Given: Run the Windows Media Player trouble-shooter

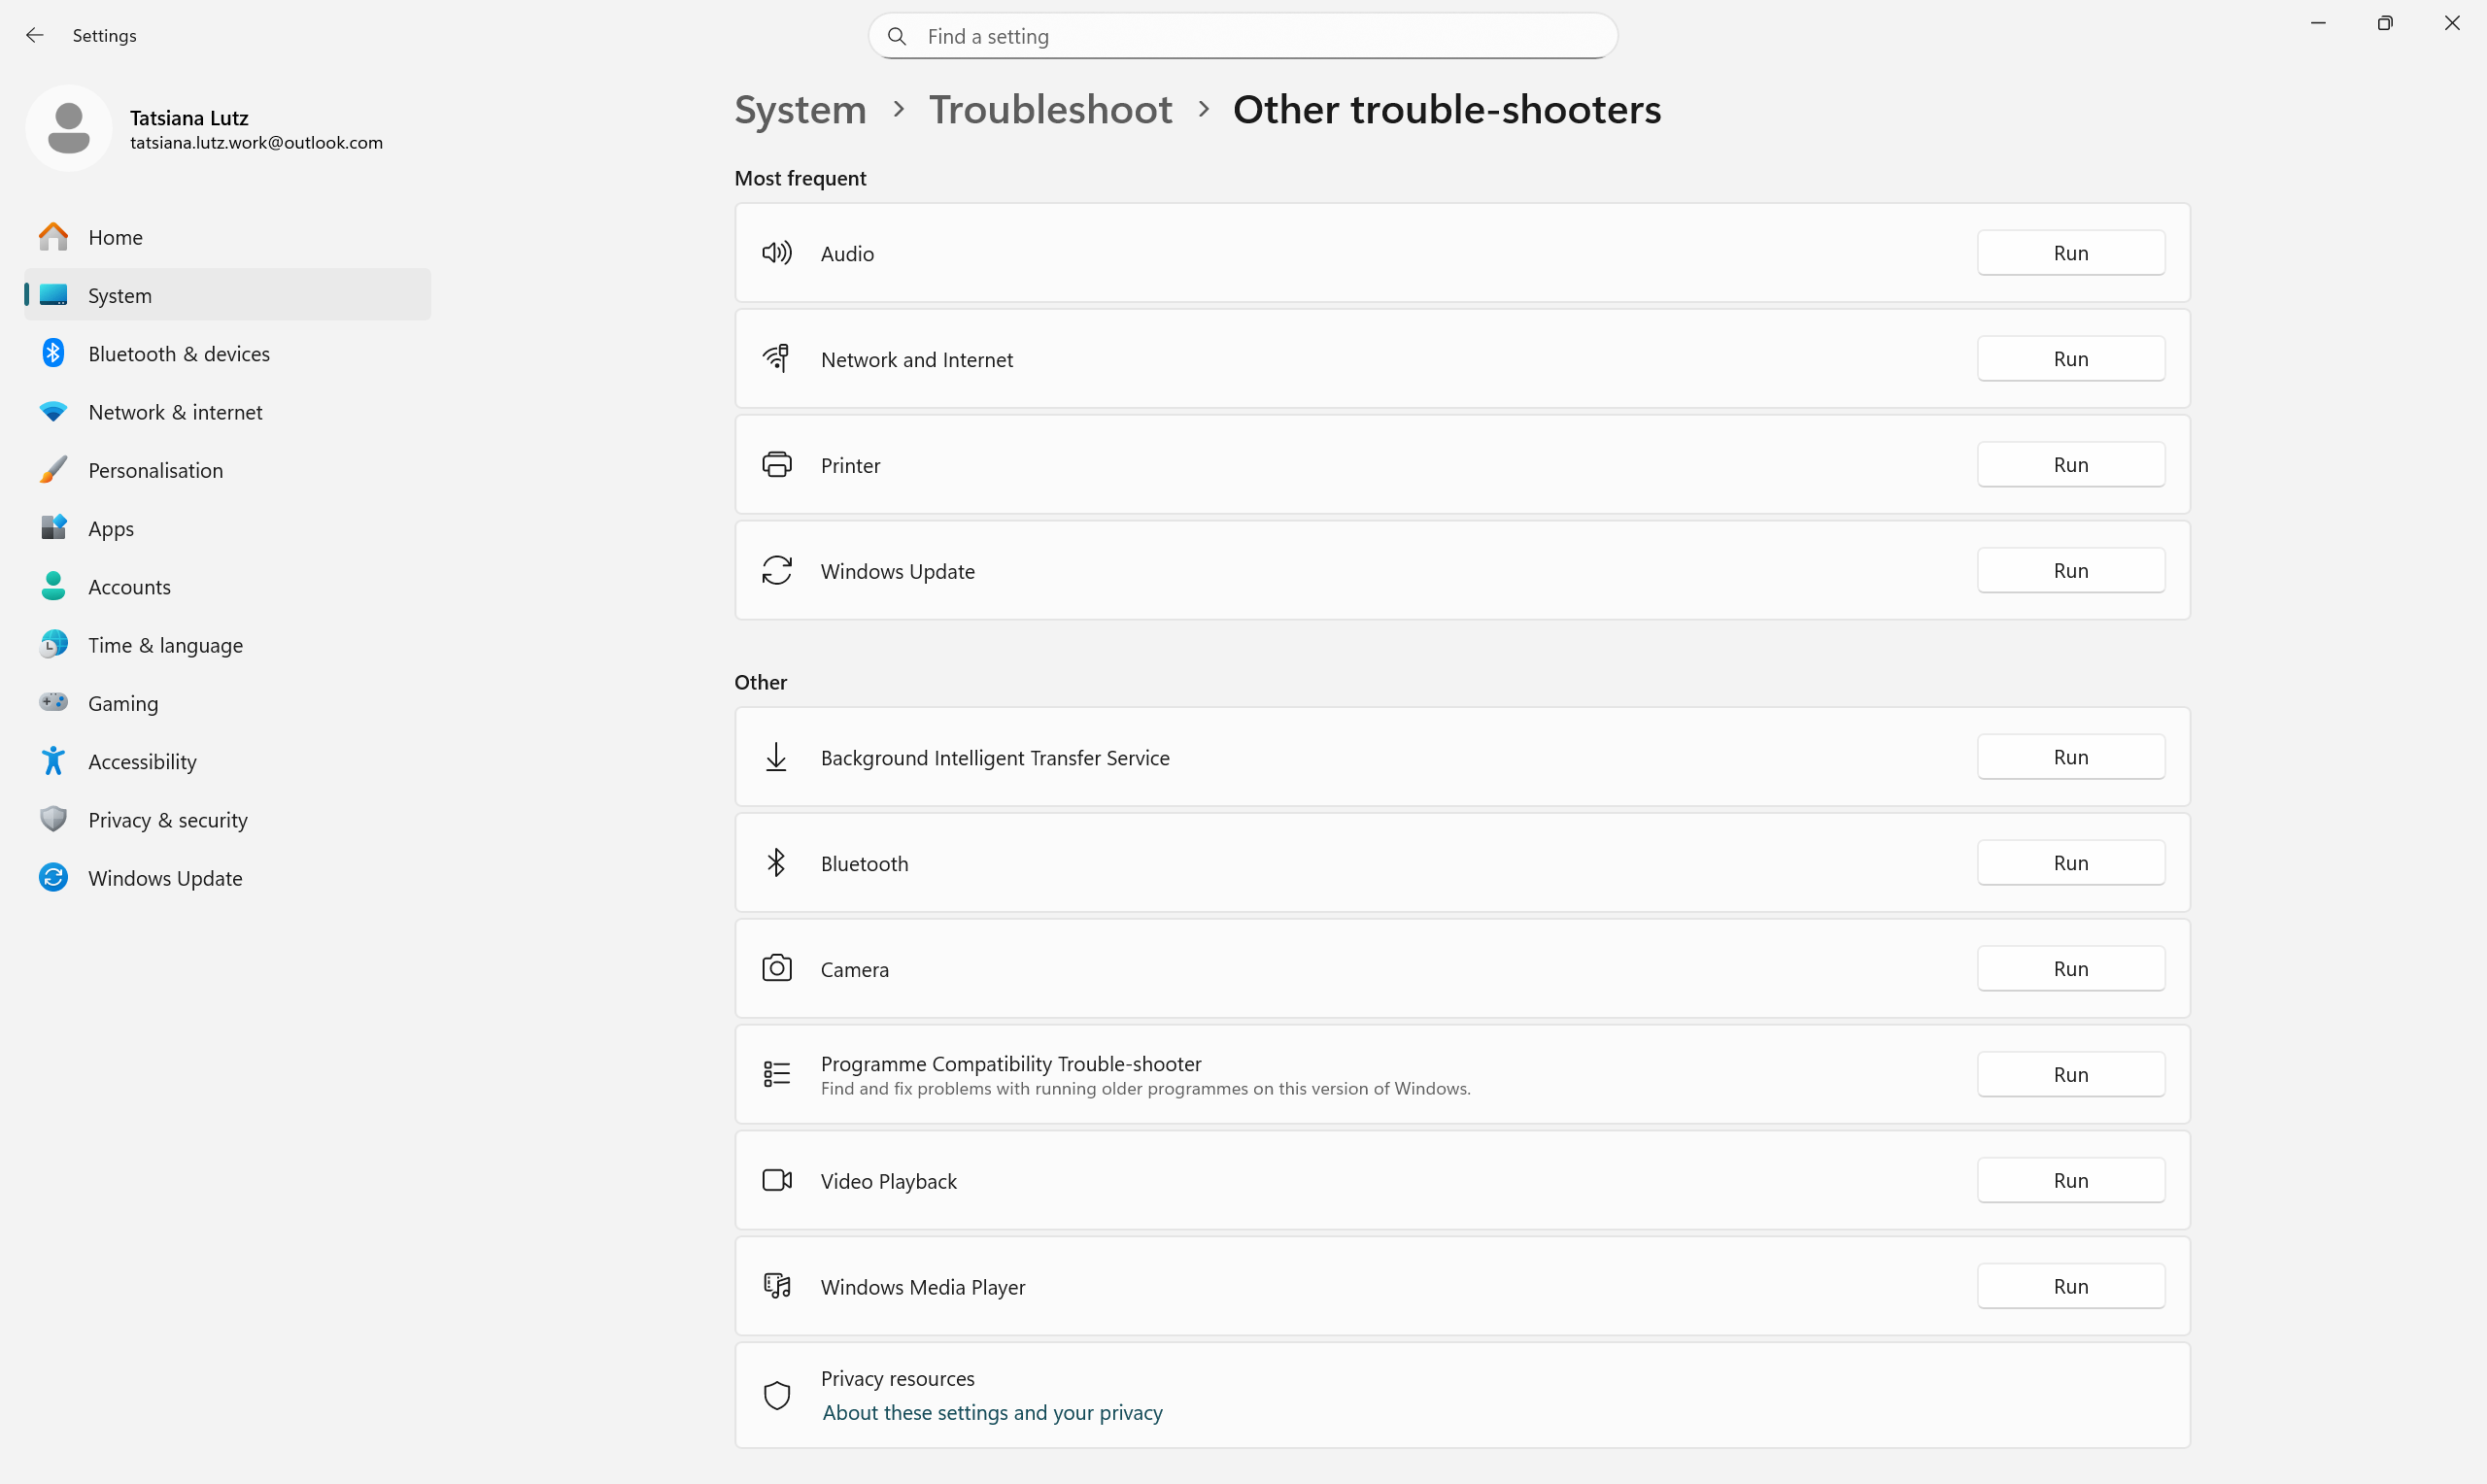Looking at the screenshot, I should pyautogui.click(x=2070, y=1286).
